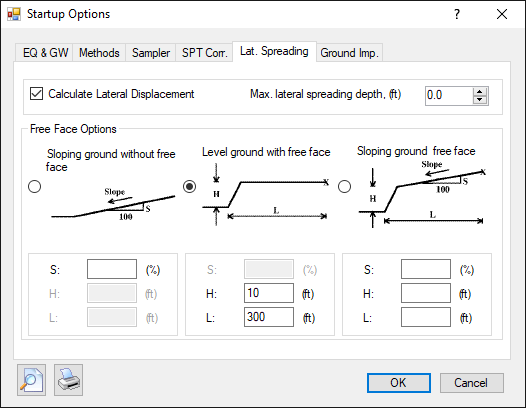
Task: Select Sloping ground free face radio
Action: click(x=345, y=186)
